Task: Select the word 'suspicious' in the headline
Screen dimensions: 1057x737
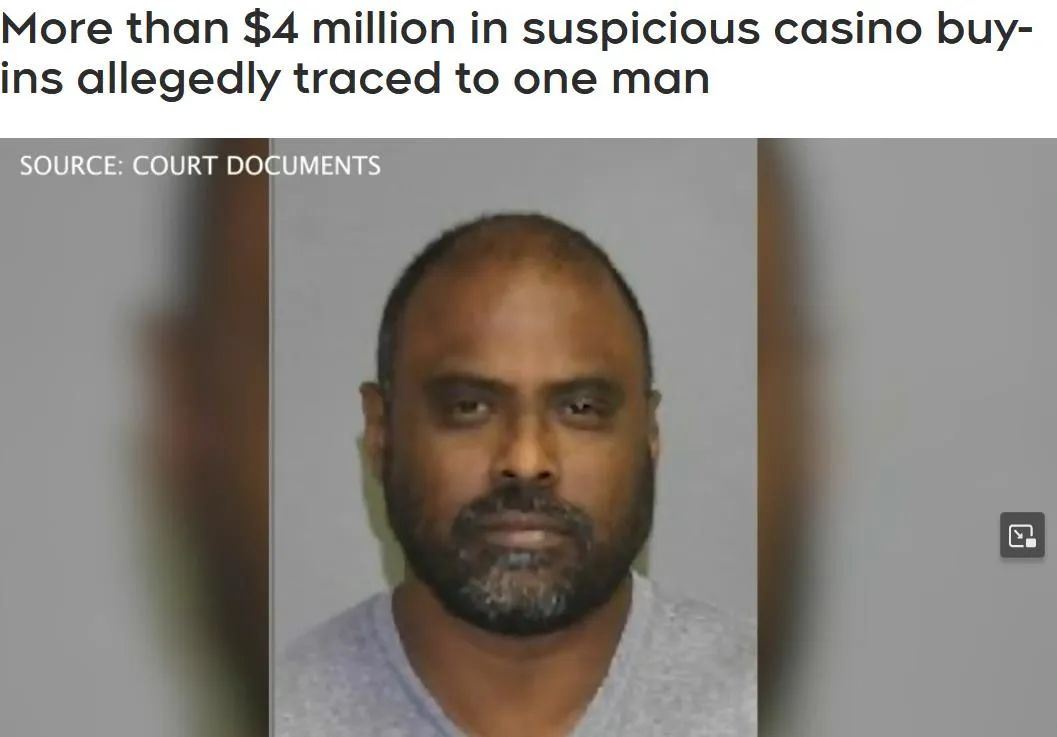Action: click(x=641, y=31)
